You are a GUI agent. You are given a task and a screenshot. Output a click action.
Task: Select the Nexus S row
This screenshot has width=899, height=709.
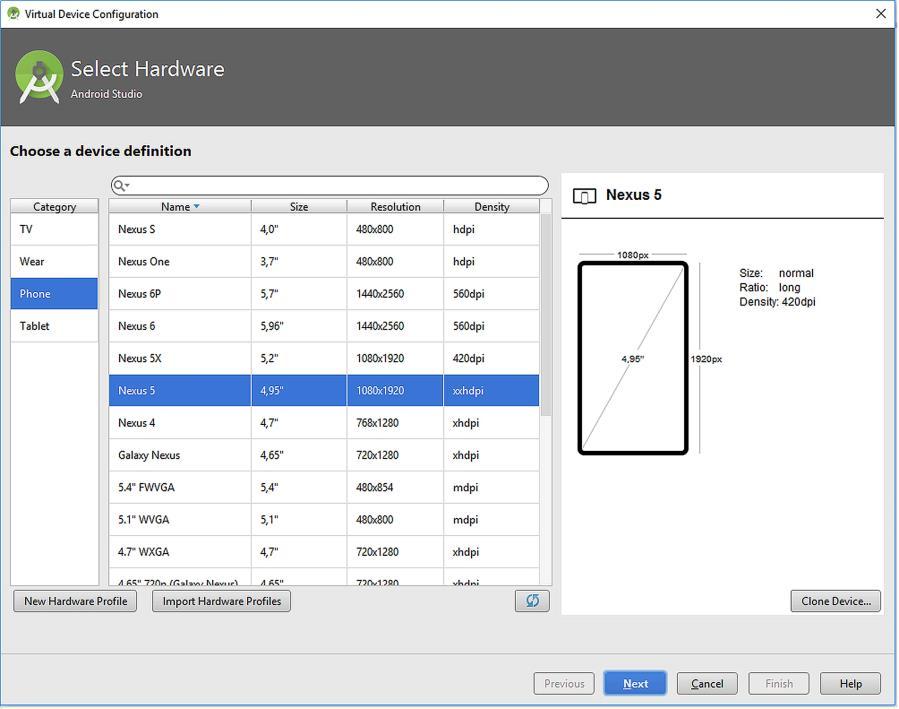coord(324,229)
